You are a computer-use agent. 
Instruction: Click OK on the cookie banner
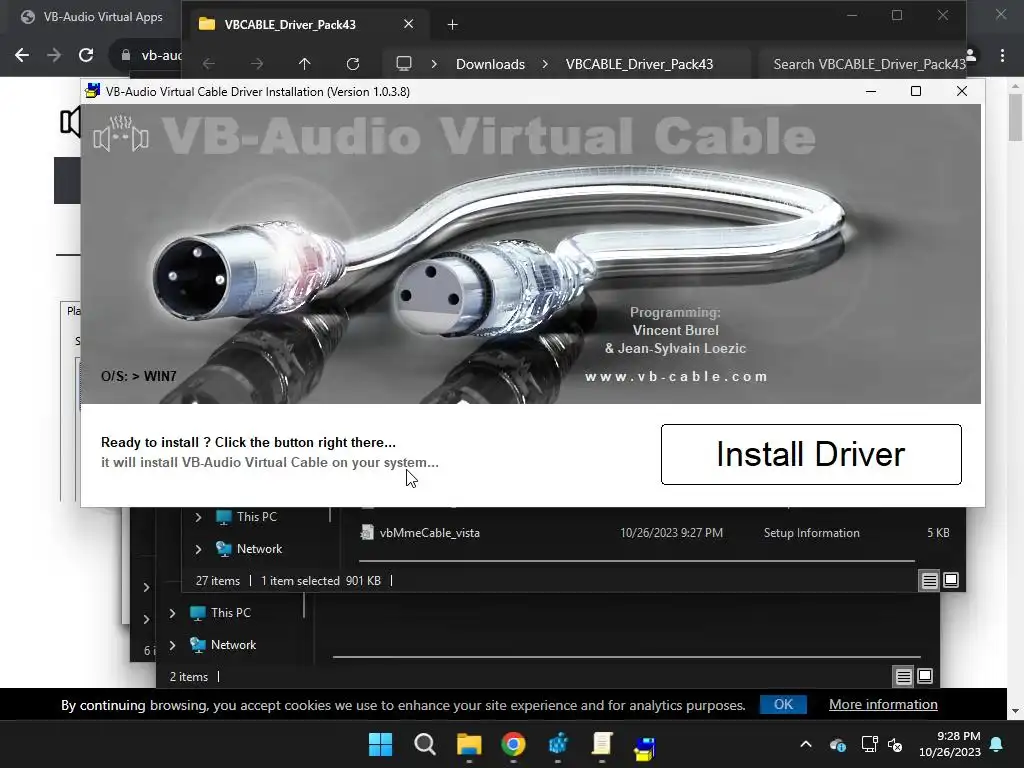point(783,705)
